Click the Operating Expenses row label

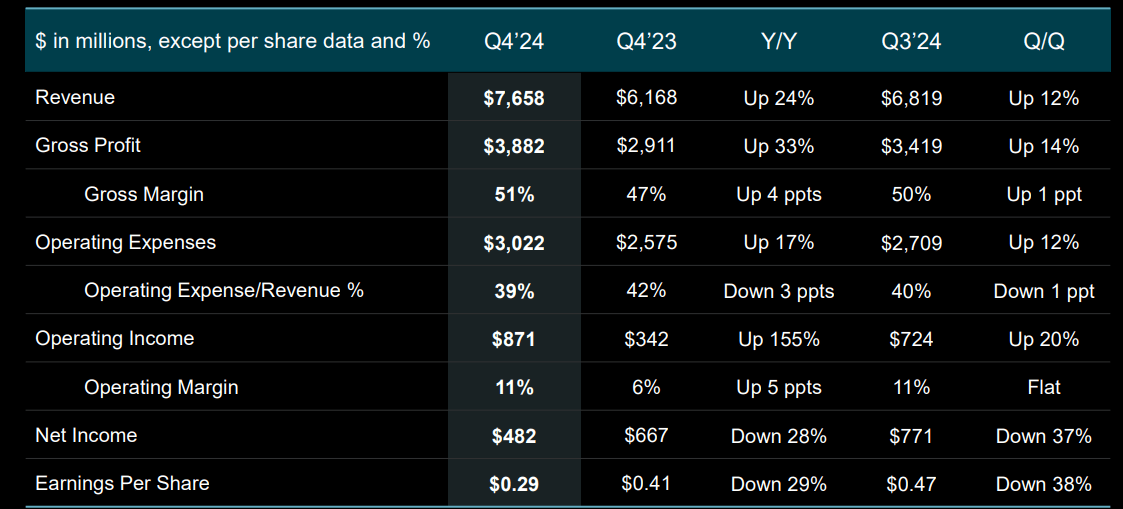pos(125,242)
